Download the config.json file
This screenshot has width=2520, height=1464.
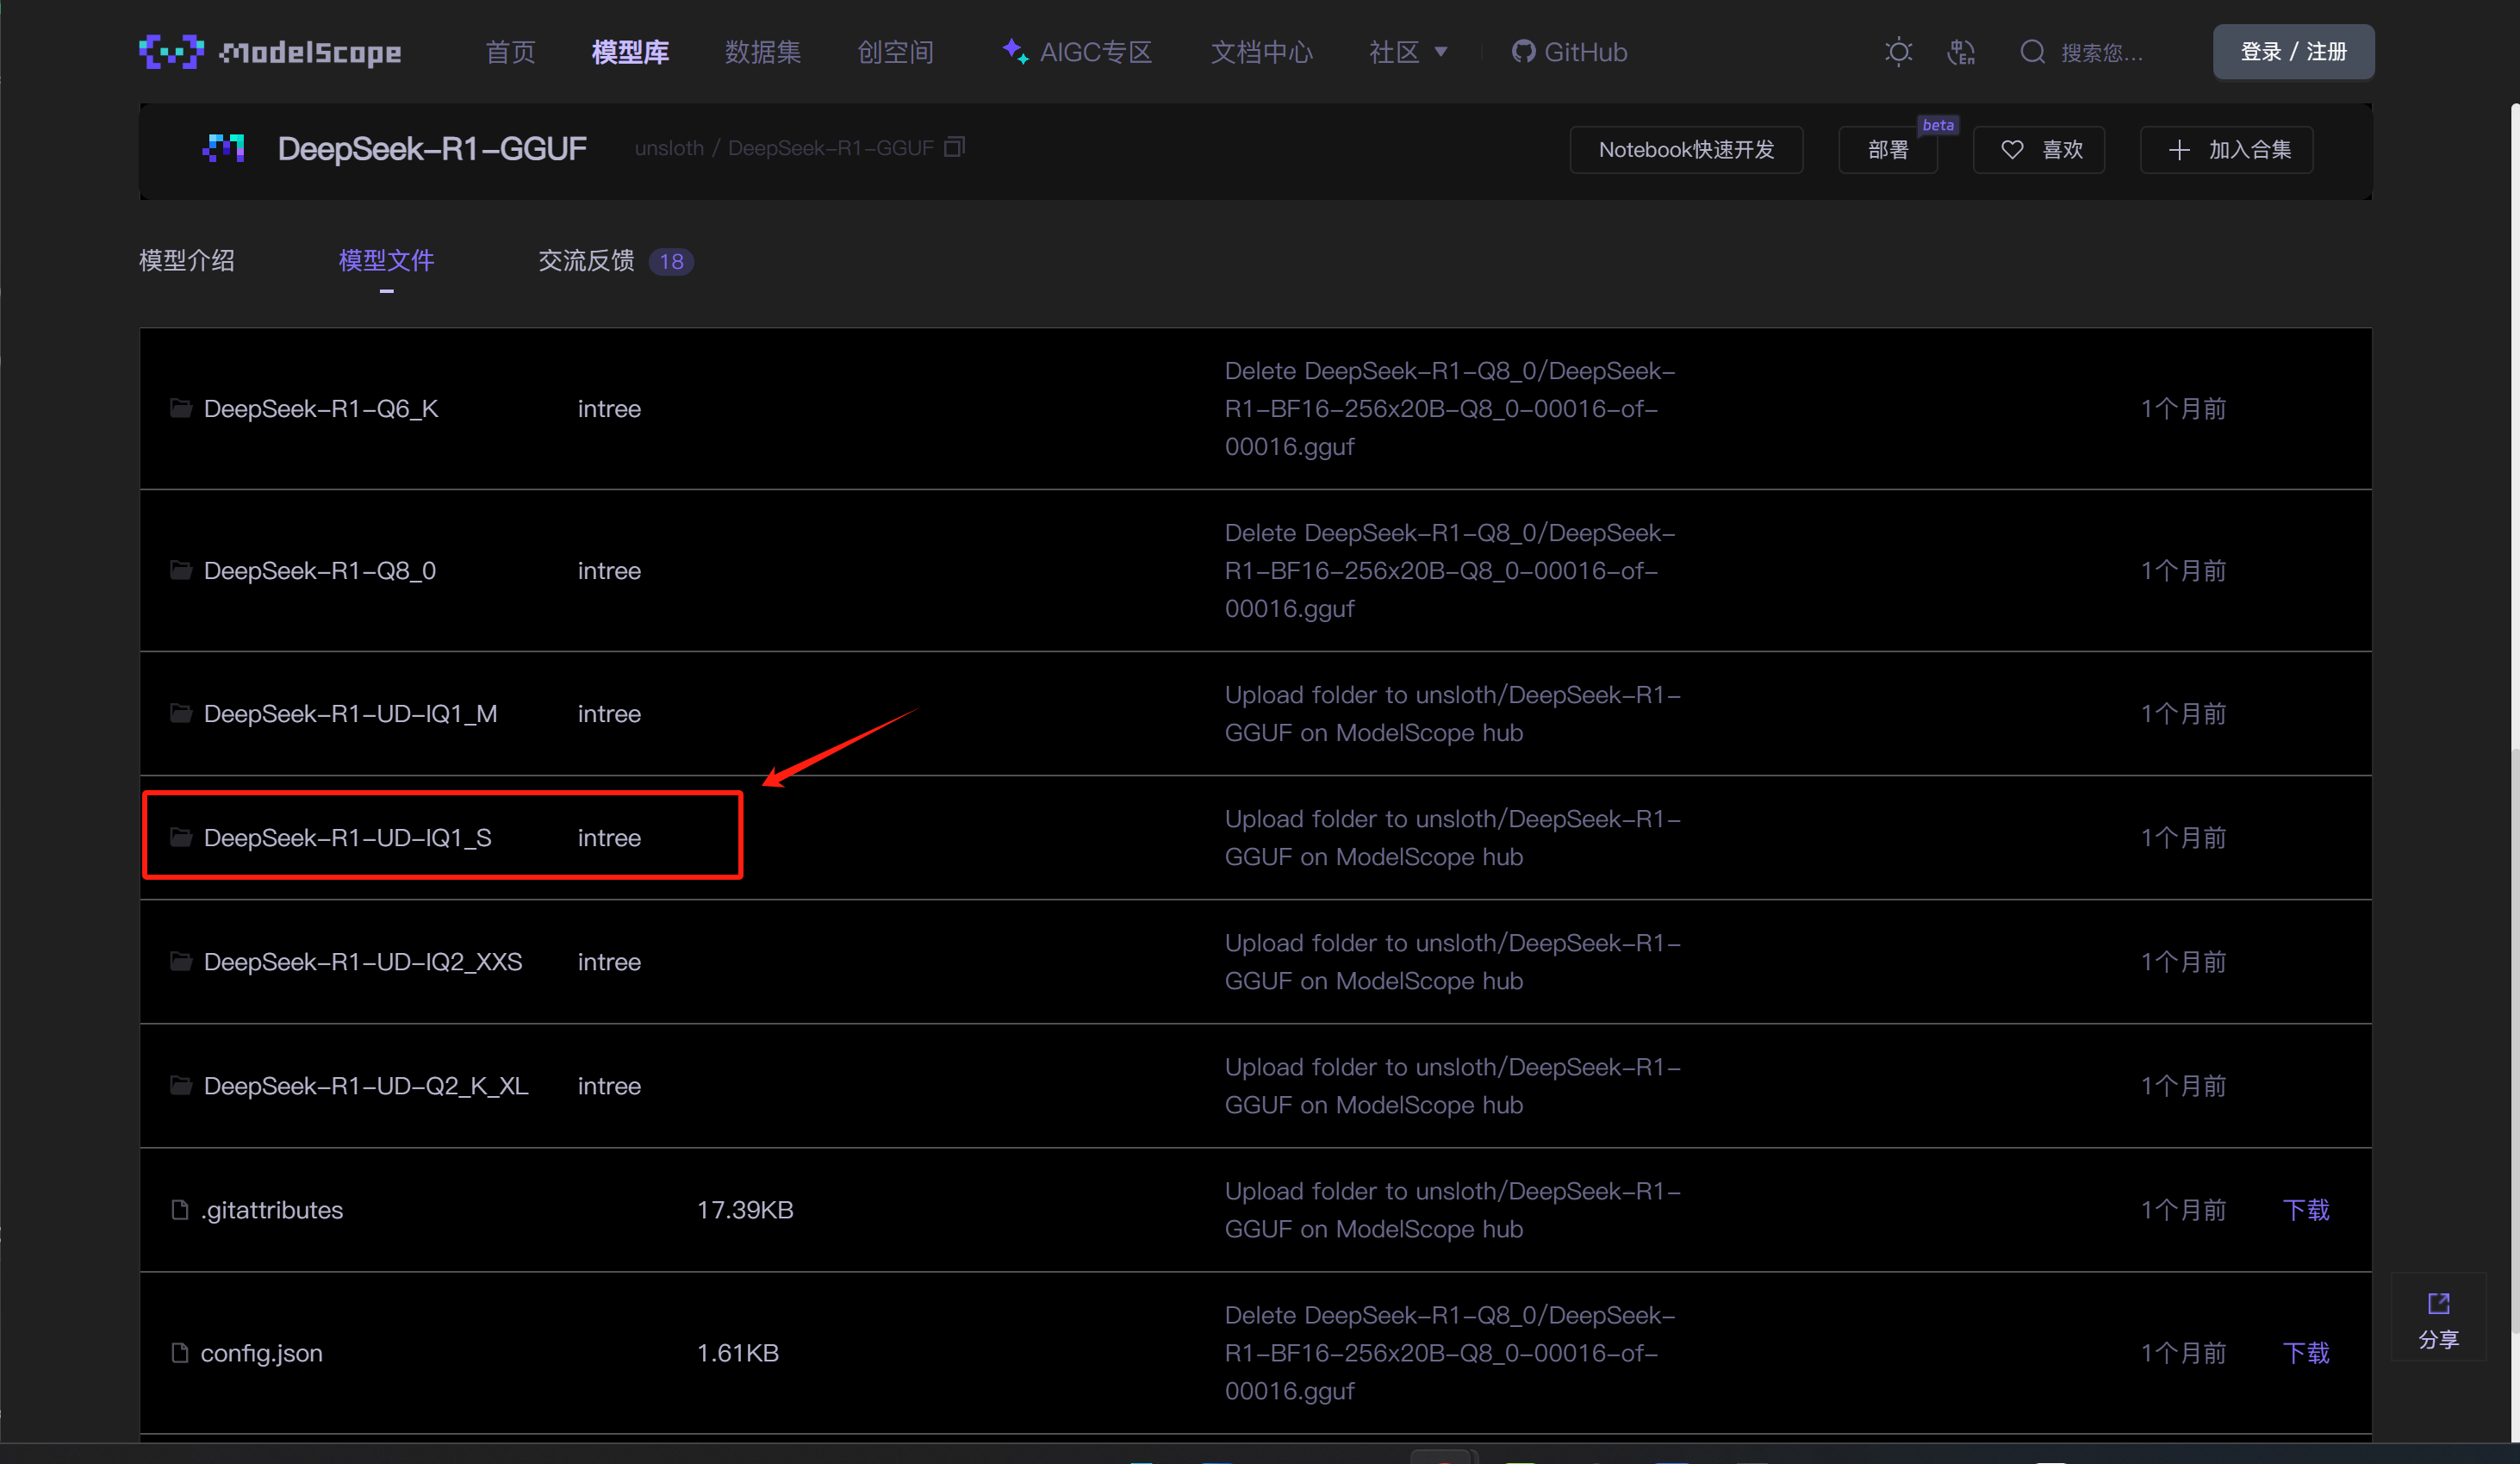click(x=2305, y=1352)
